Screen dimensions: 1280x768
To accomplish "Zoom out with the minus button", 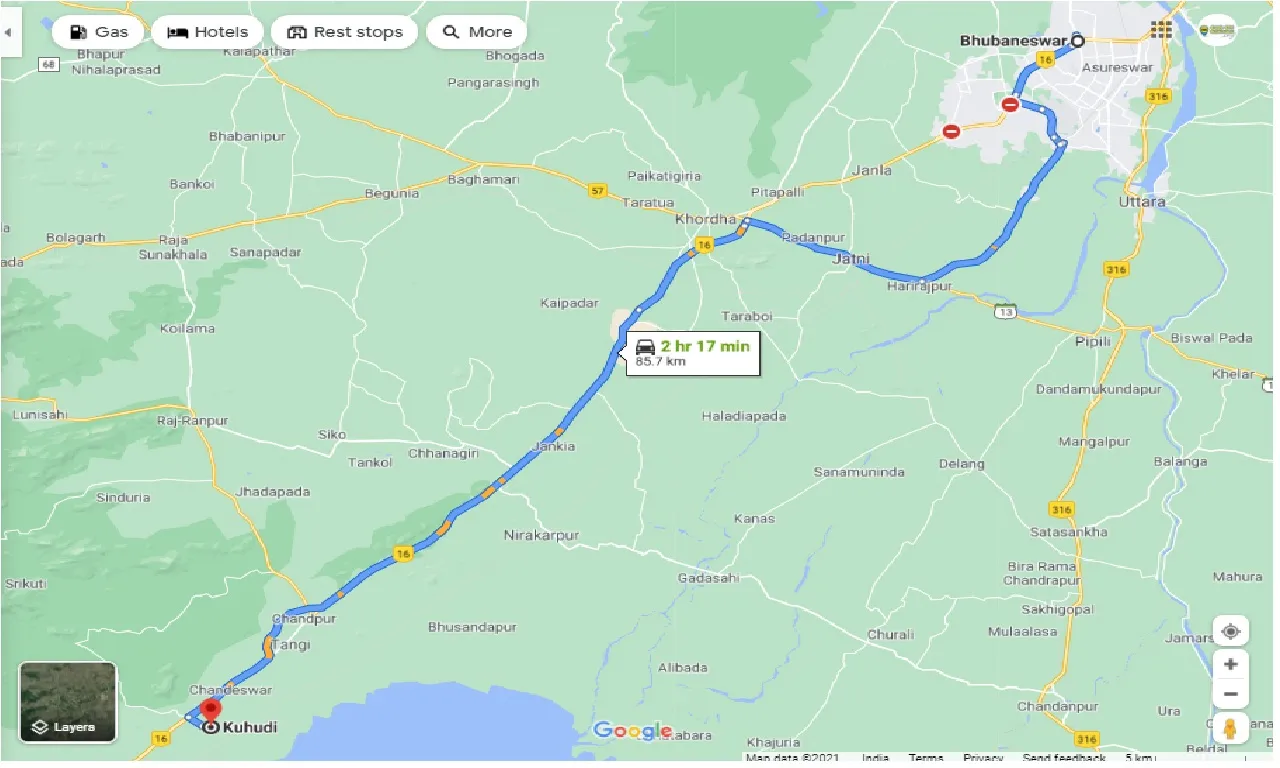I will 1231,694.
